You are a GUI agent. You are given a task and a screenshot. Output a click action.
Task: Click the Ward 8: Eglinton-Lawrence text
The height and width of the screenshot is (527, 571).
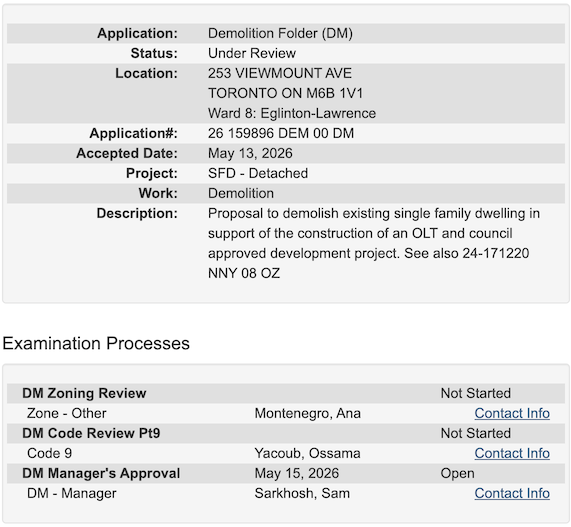click(292, 113)
